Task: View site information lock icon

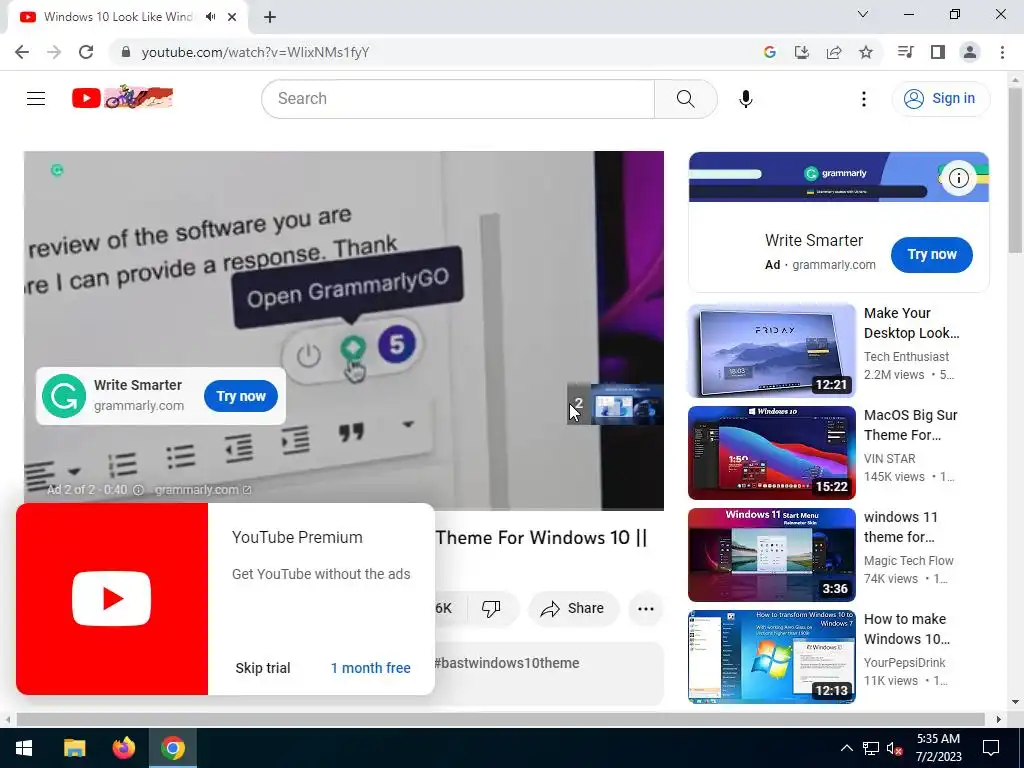Action: (x=127, y=52)
